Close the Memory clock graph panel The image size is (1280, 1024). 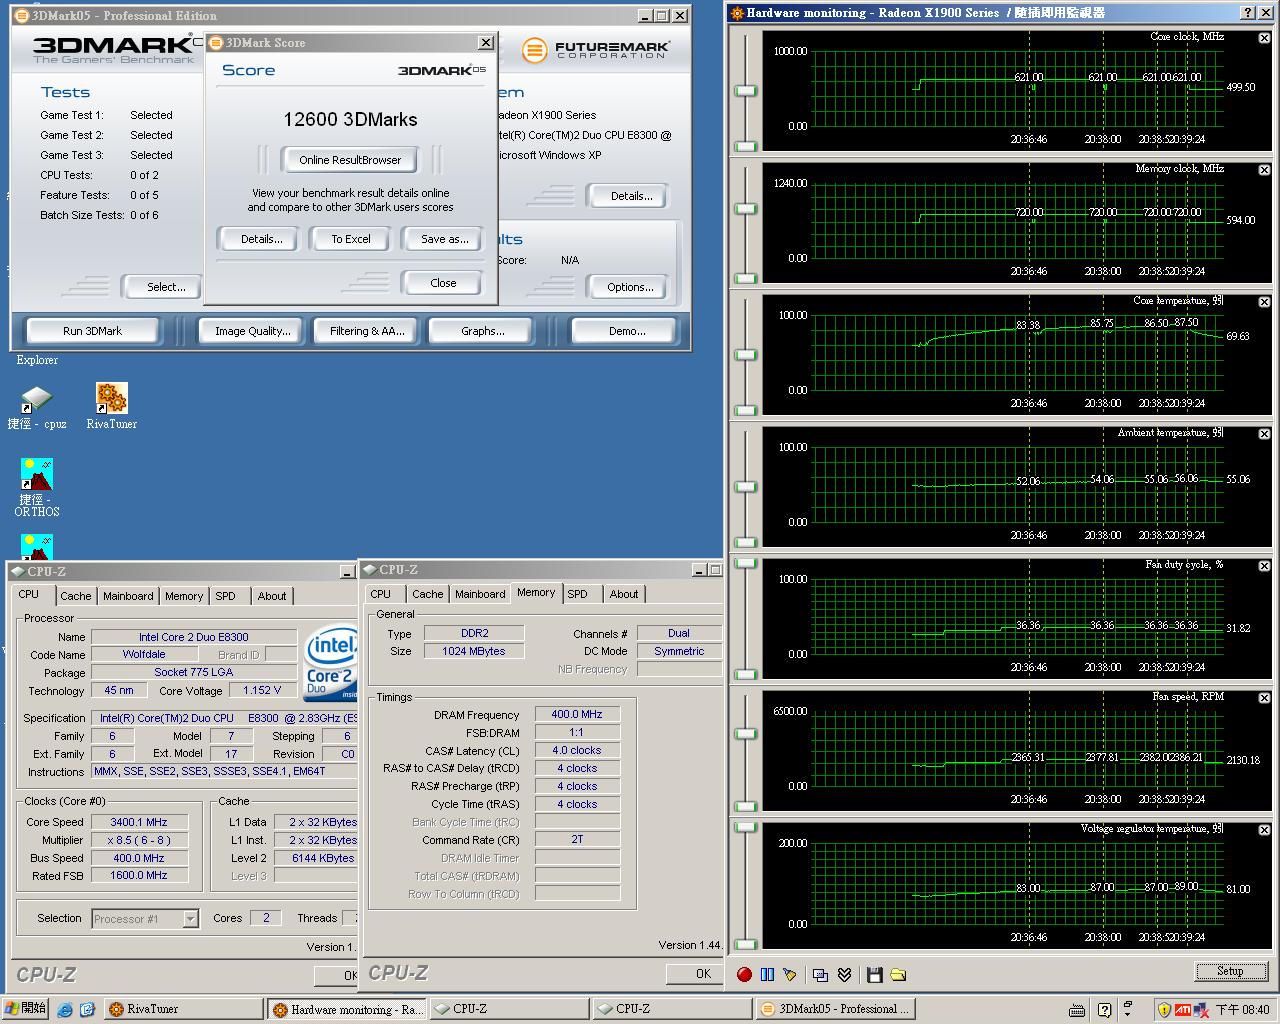pyautogui.click(x=1264, y=170)
